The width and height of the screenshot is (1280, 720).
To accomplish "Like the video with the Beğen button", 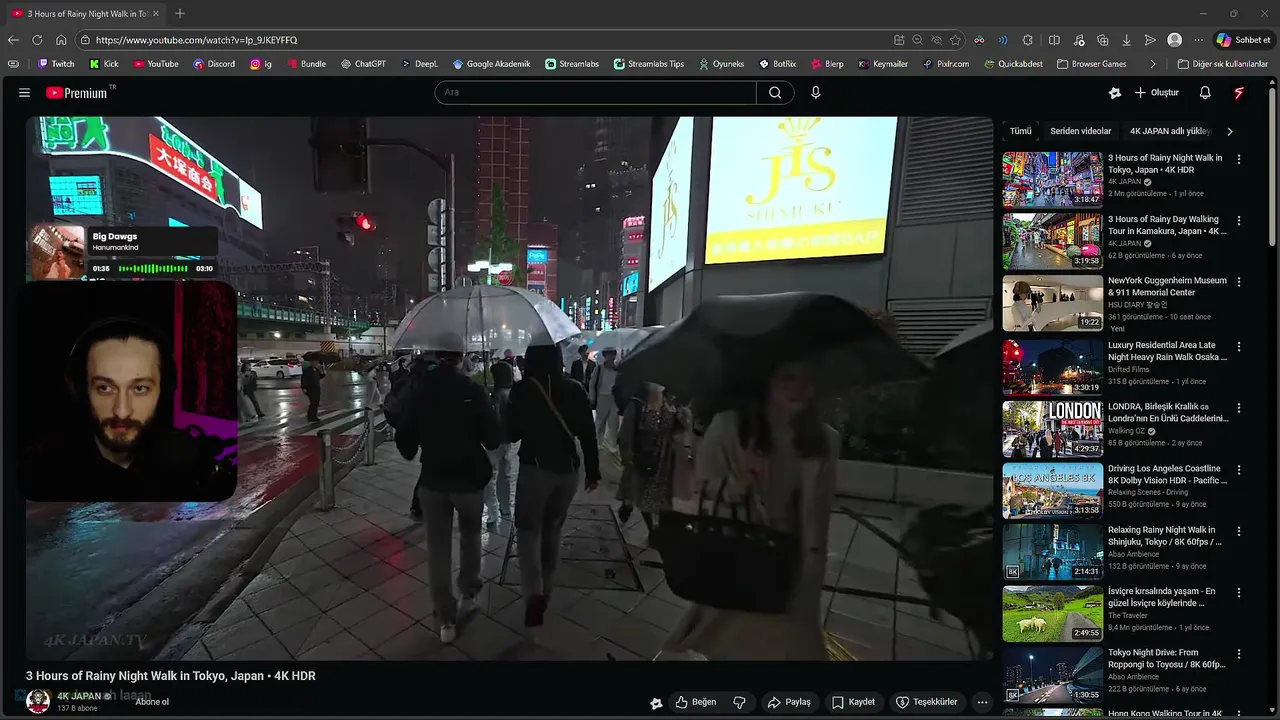I will click(x=696, y=702).
